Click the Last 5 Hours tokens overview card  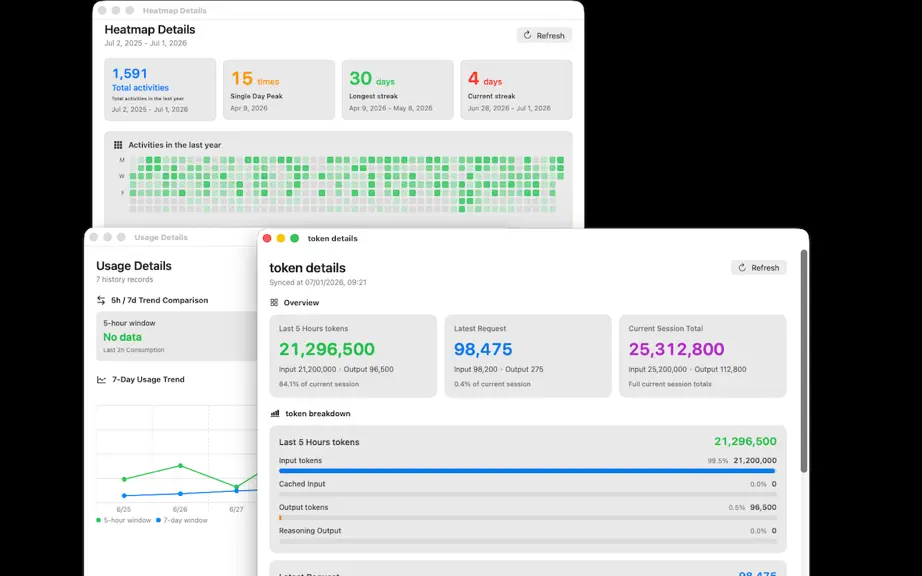(x=353, y=356)
